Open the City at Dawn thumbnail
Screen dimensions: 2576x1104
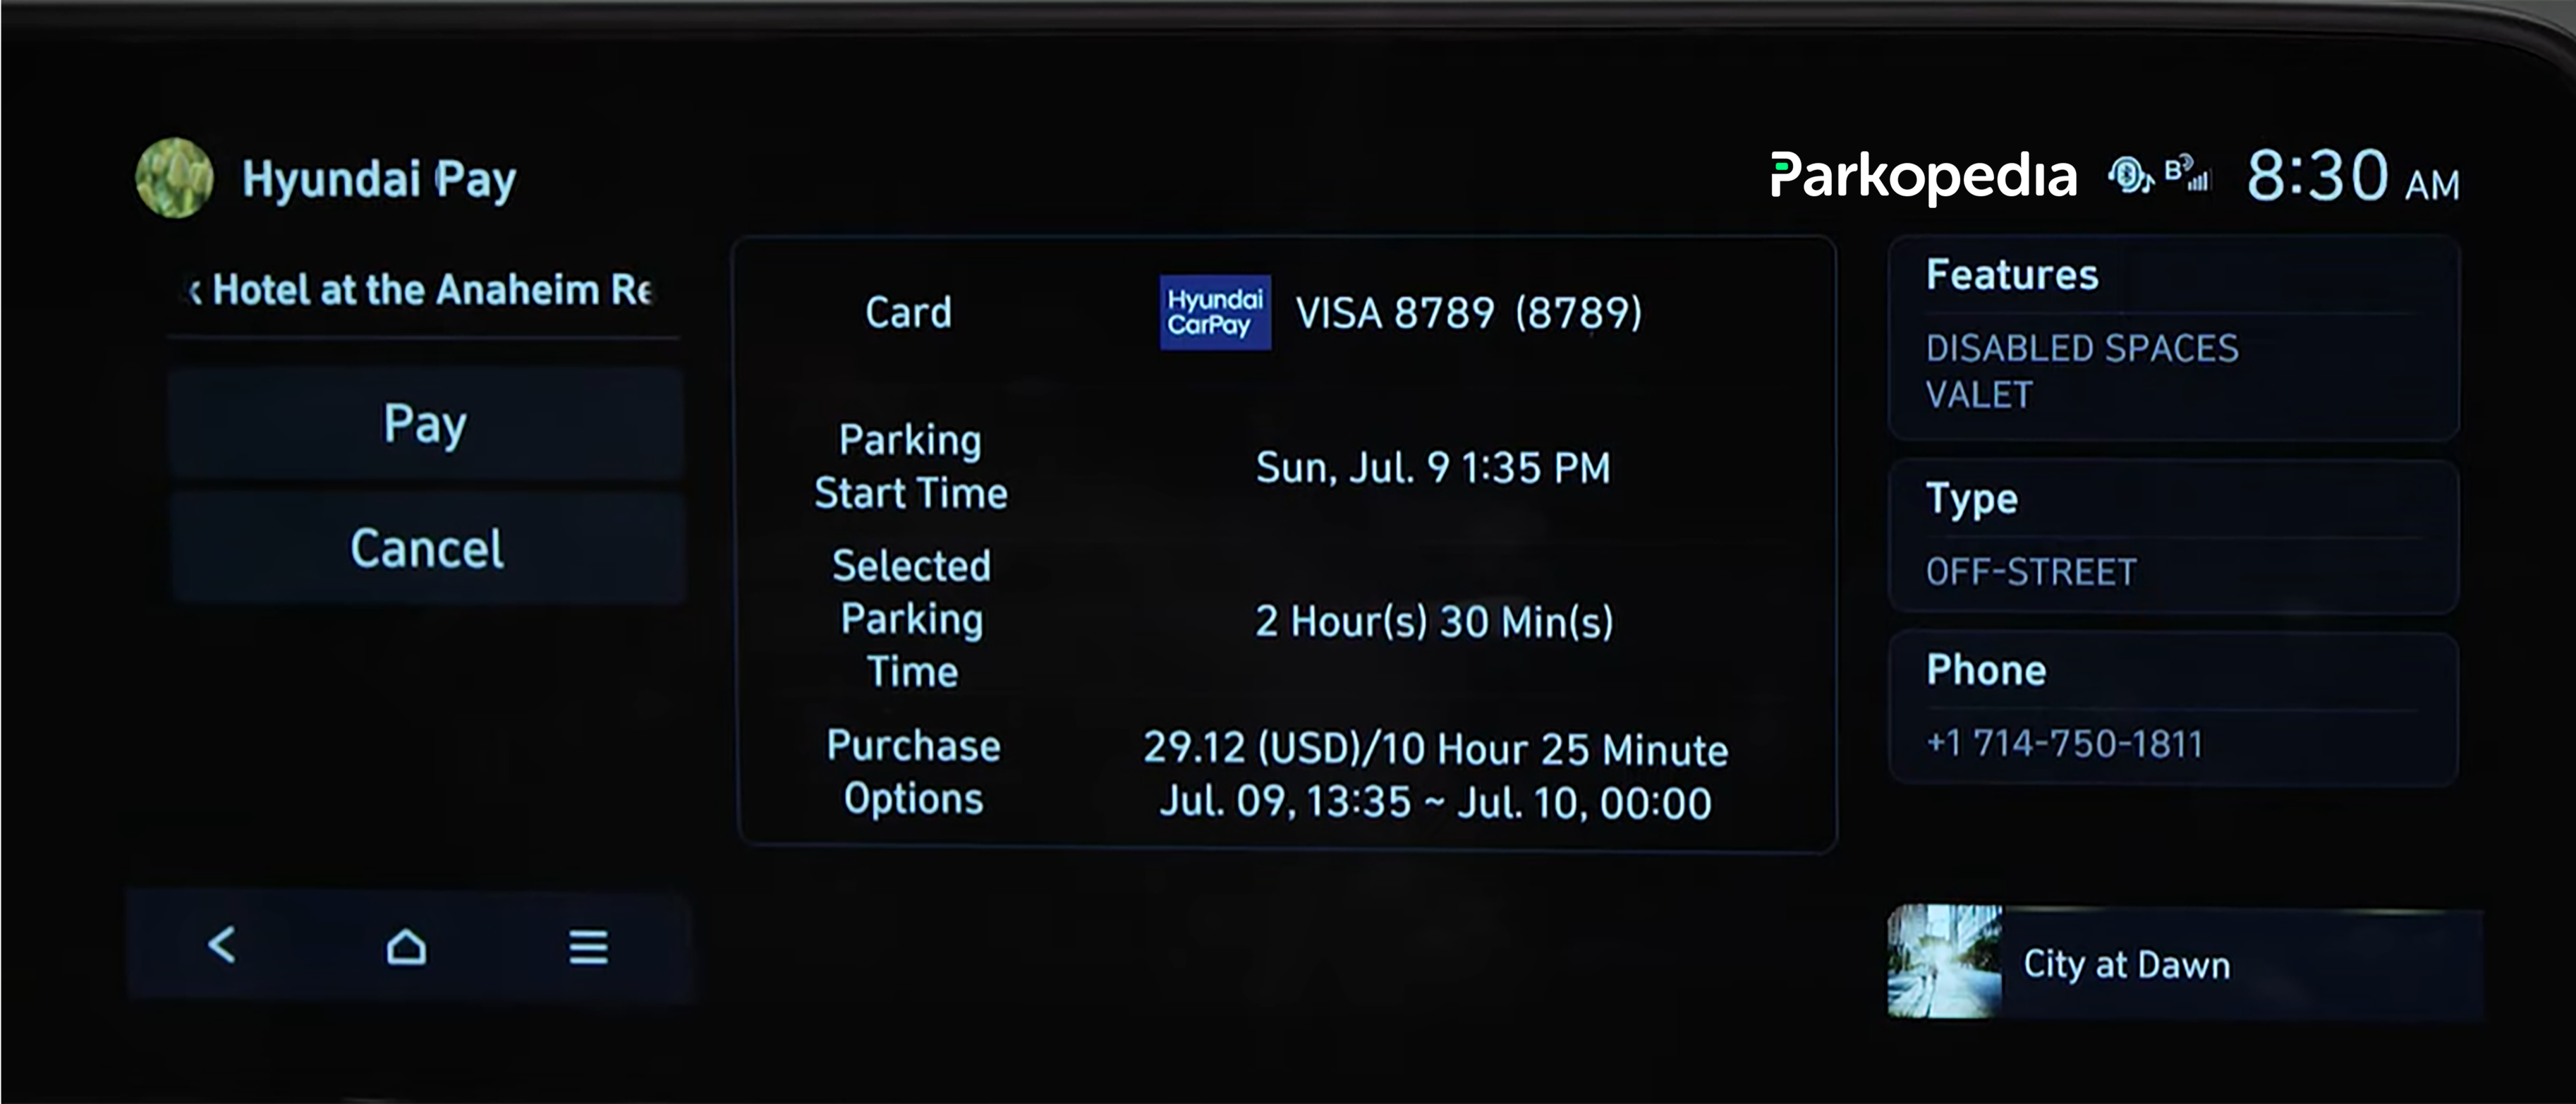tap(1944, 962)
